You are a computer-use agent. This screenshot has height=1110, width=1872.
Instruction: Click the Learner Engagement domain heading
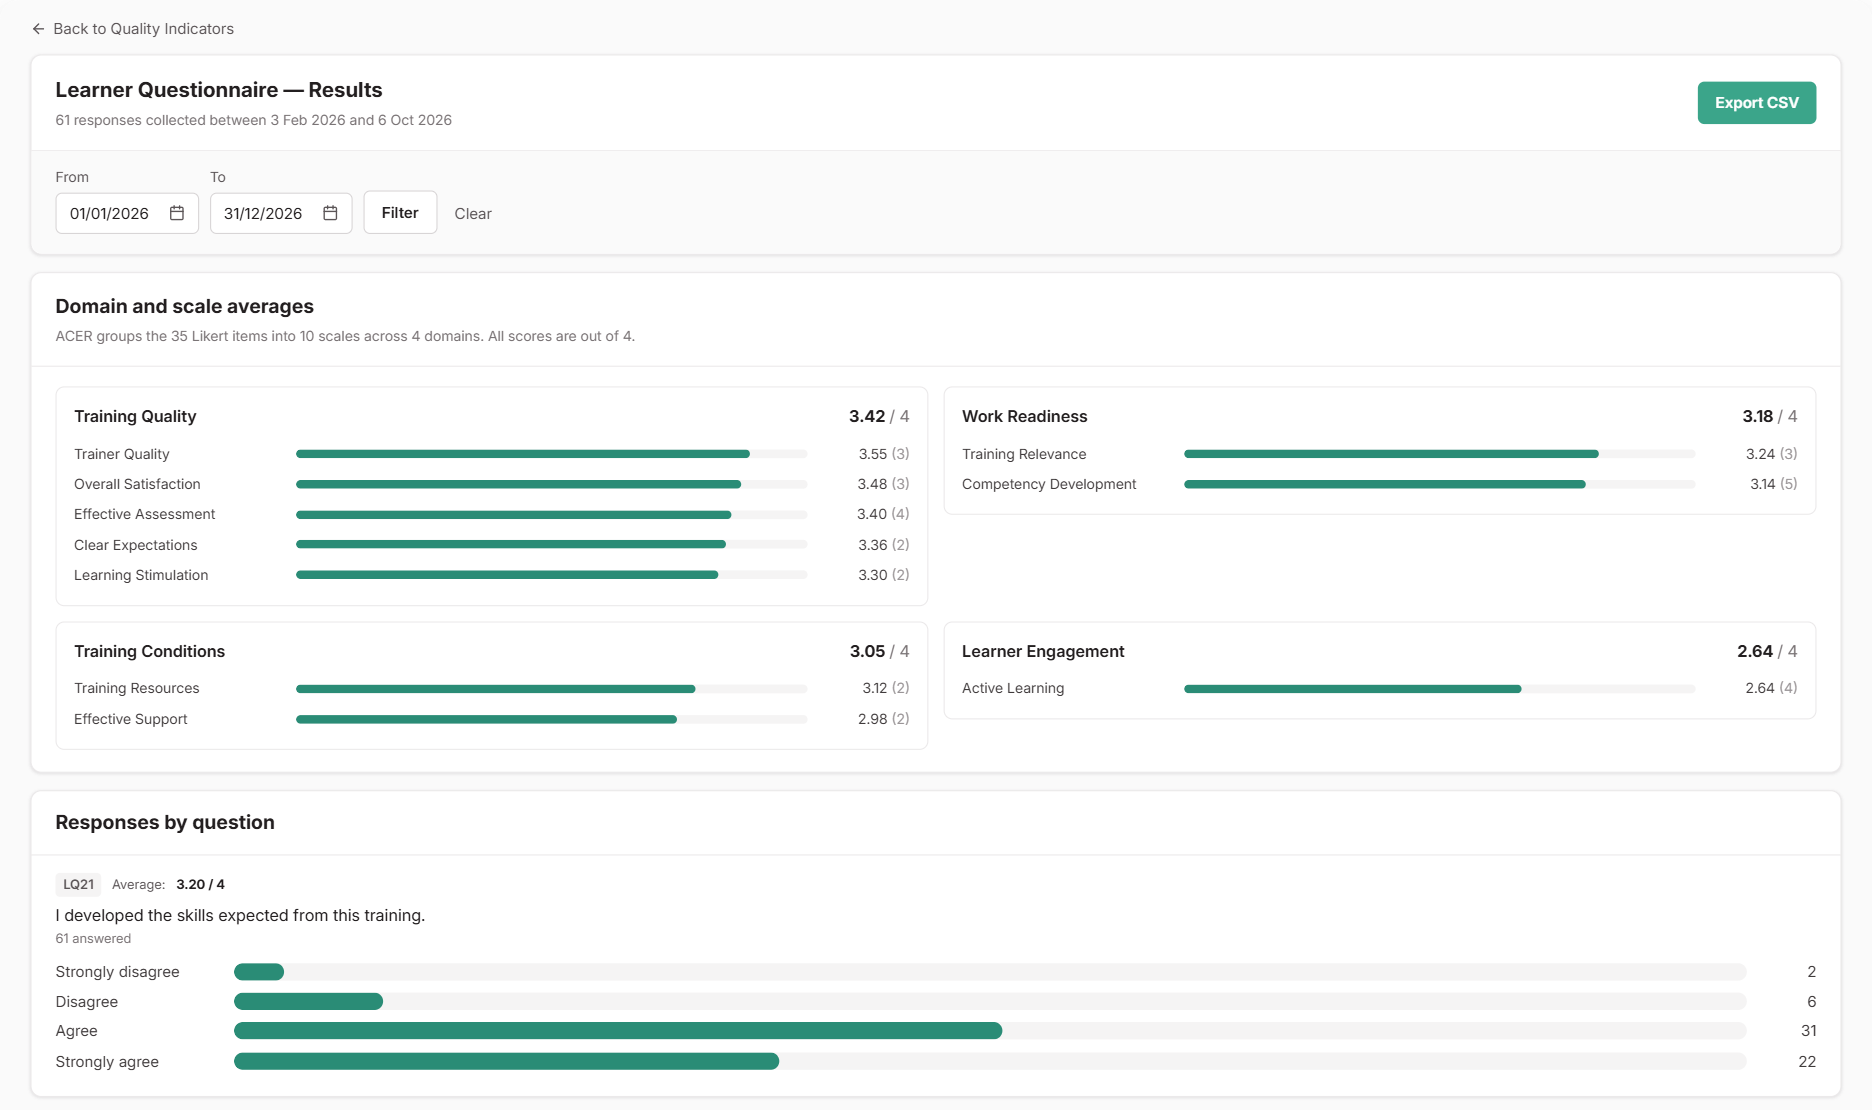(1043, 651)
